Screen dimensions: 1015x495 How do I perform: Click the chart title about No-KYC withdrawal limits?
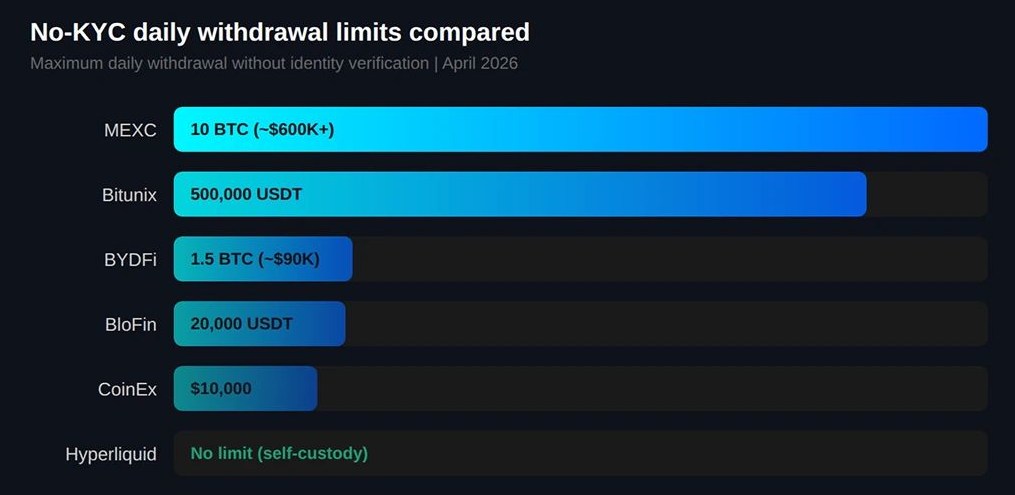click(279, 32)
